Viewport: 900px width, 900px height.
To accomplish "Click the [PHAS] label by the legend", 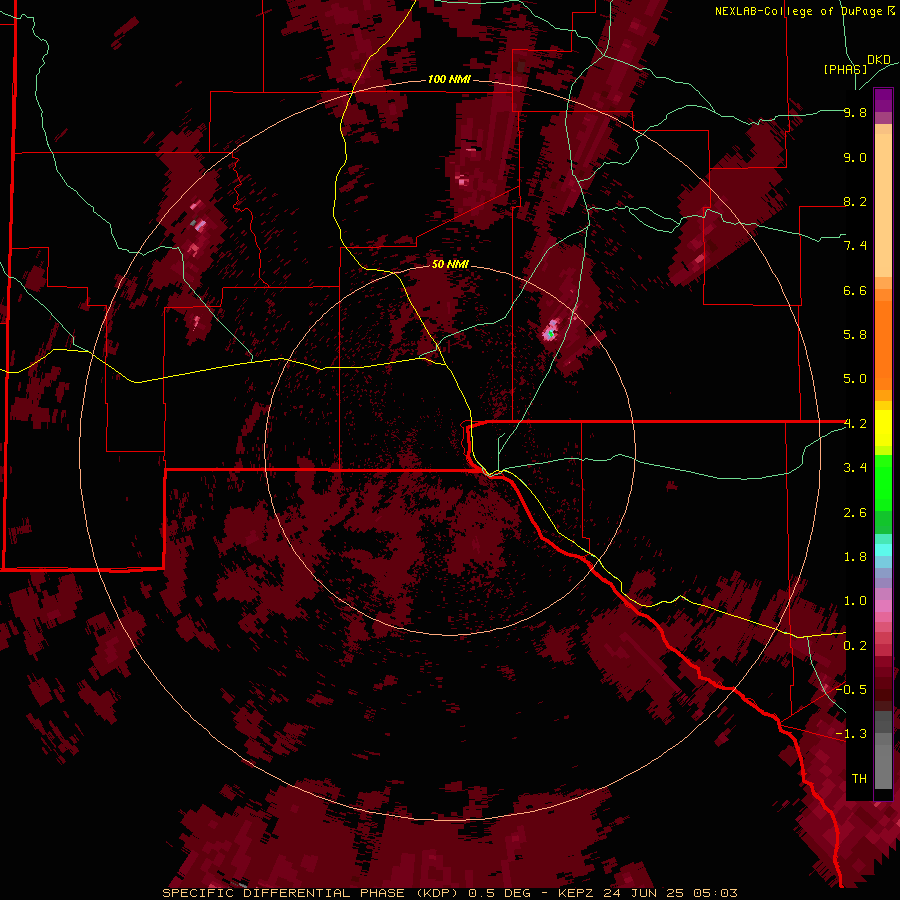I will [x=845, y=69].
